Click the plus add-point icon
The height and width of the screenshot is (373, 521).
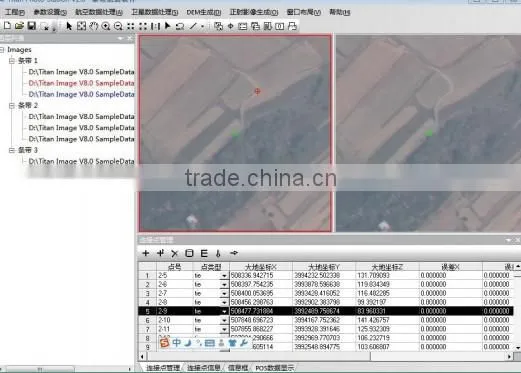[146, 253]
